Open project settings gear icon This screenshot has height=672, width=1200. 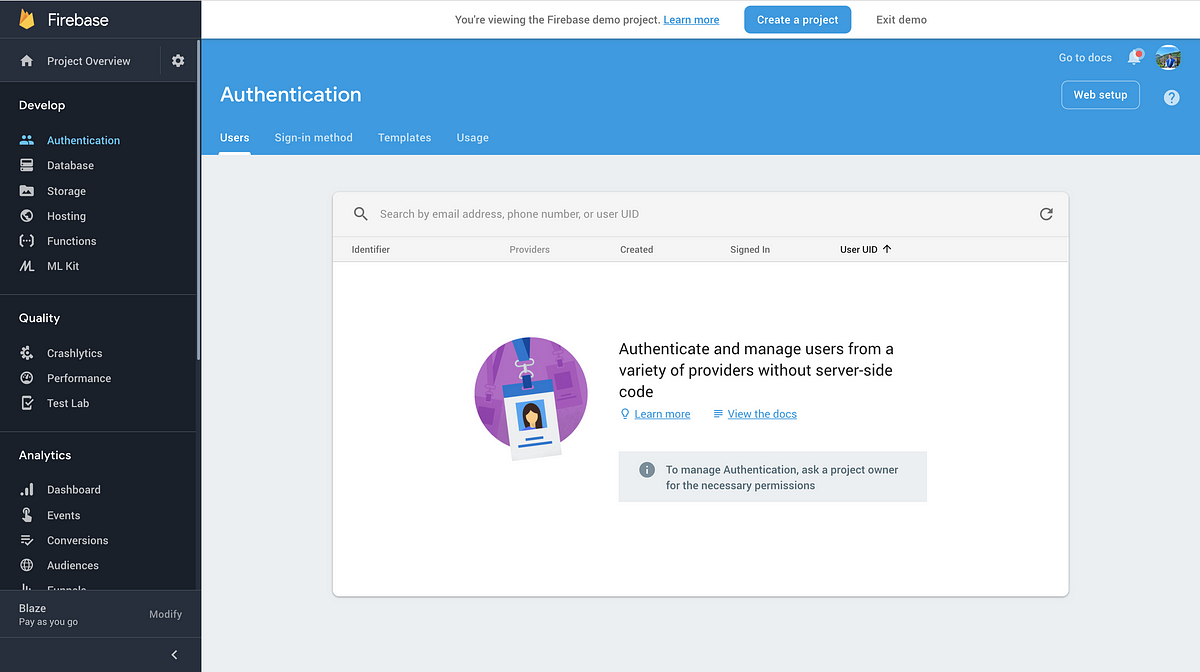click(x=178, y=61)
